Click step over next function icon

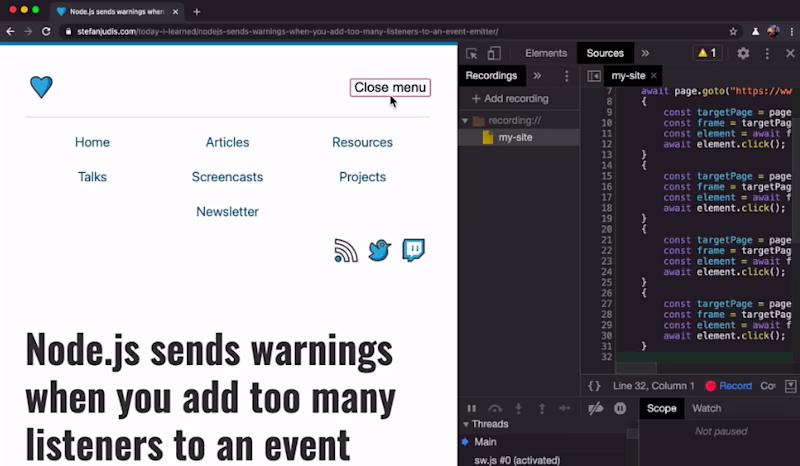(495, 408)
